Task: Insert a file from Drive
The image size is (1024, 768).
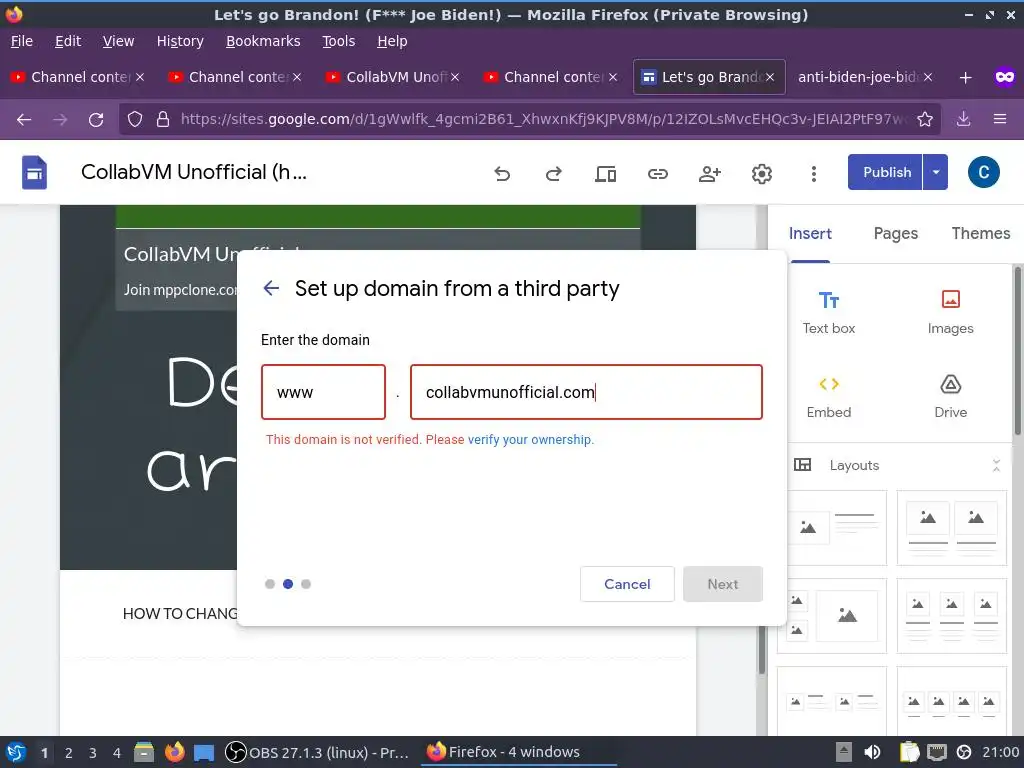Action: 950,397
